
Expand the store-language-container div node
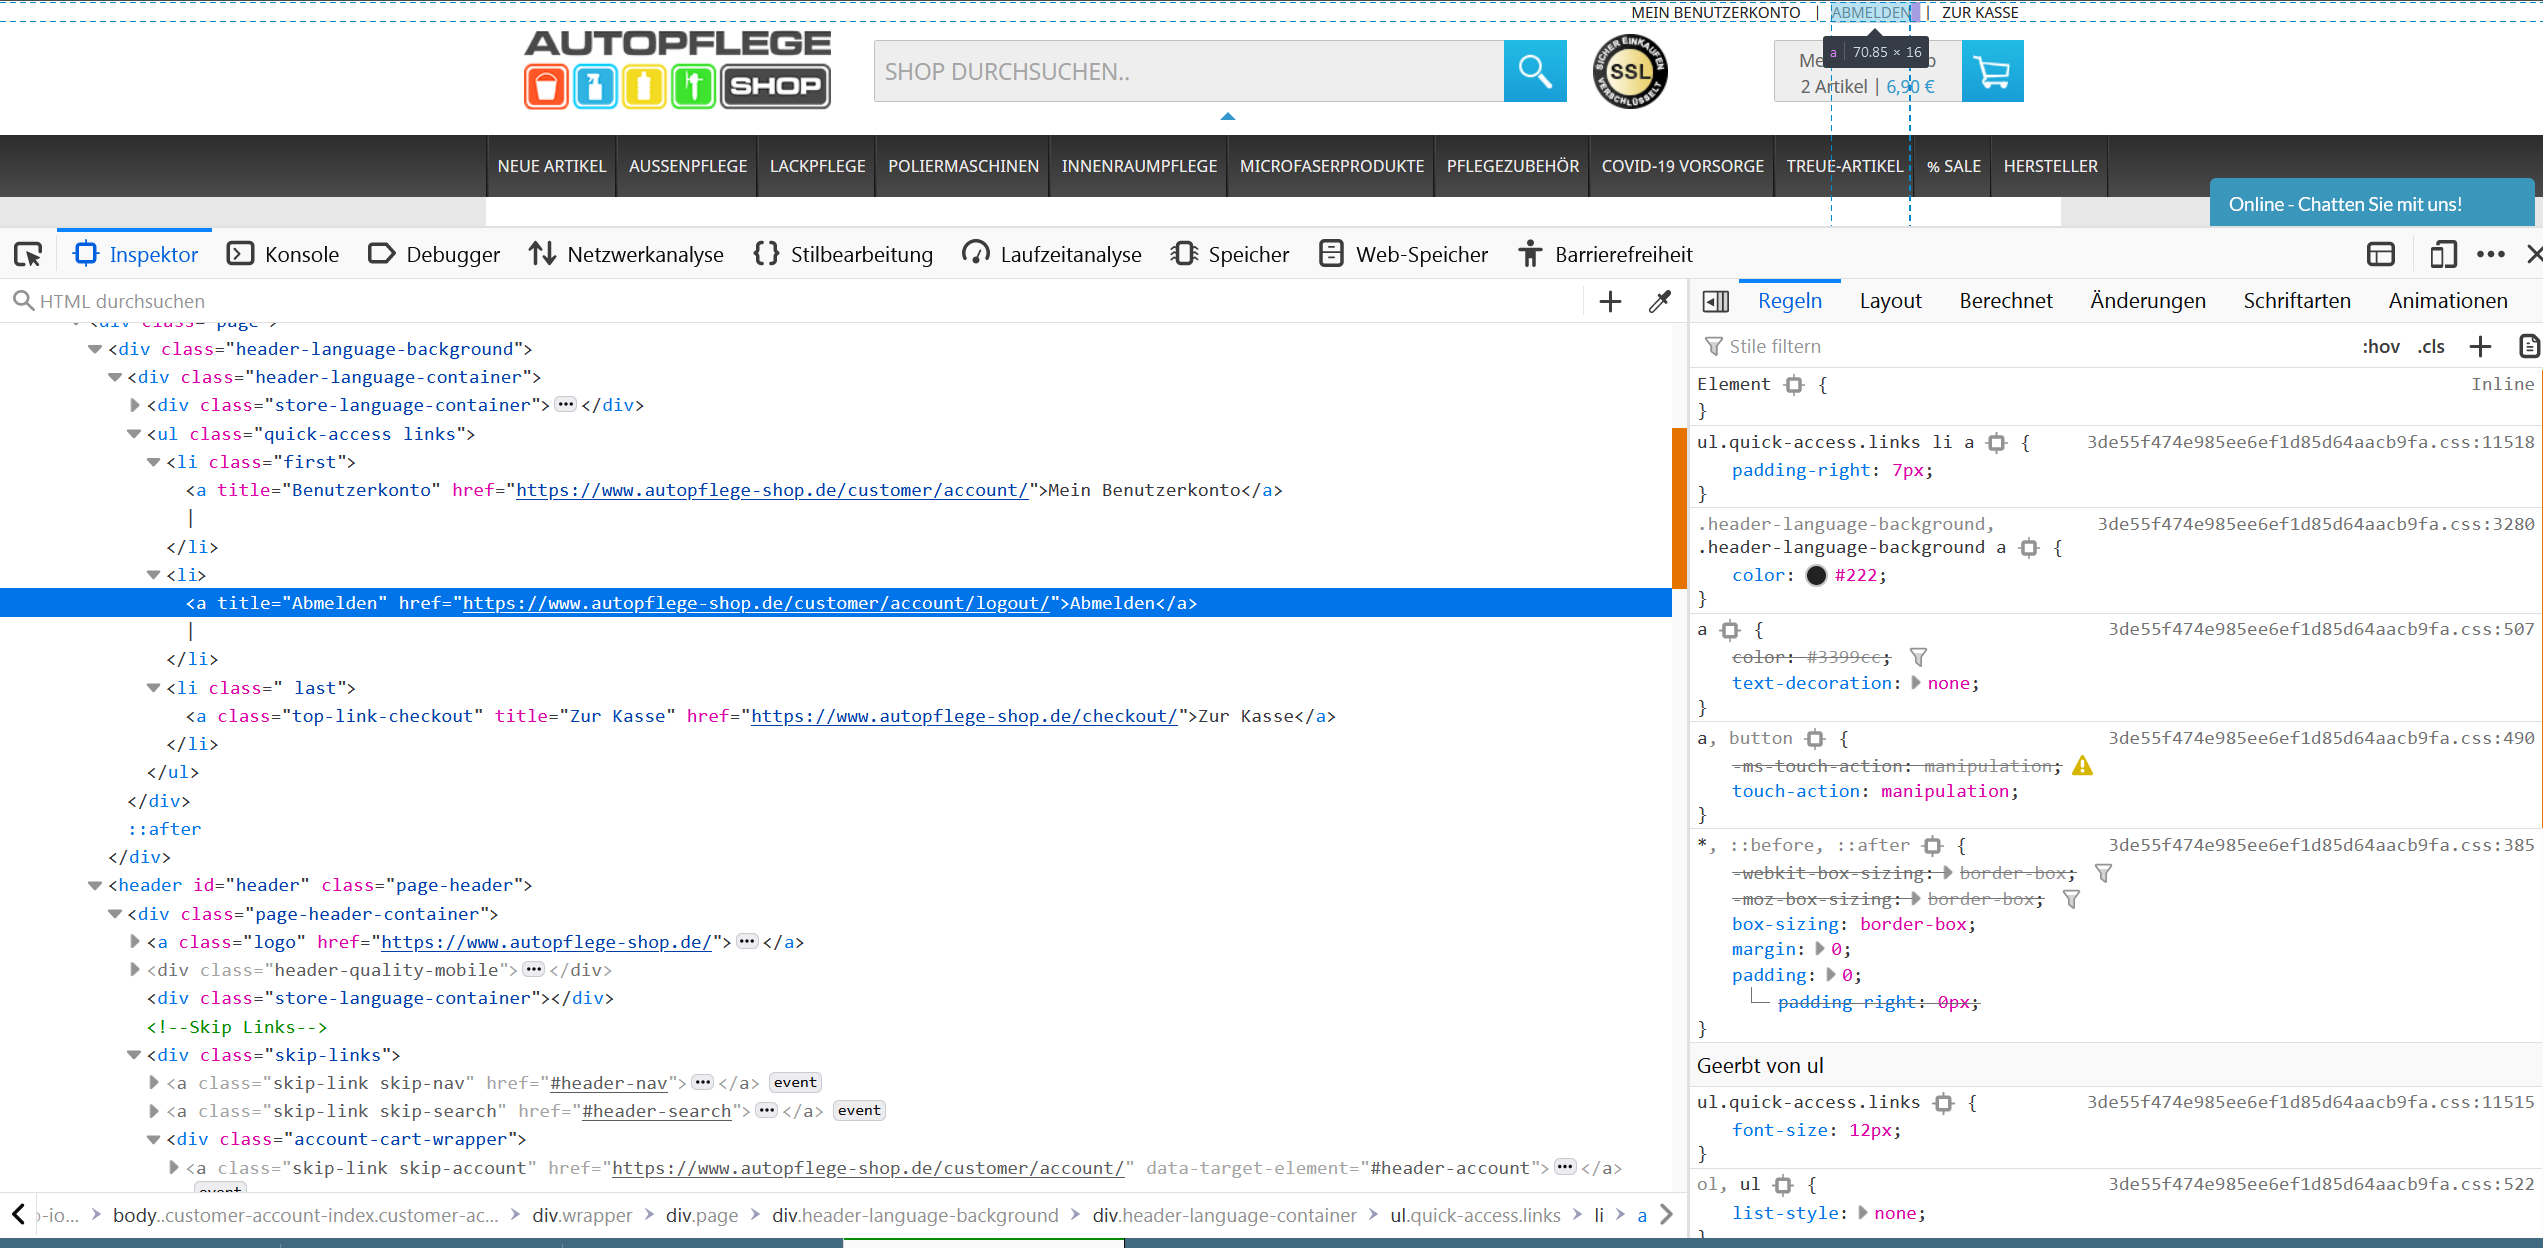pyautogui.click(x=135, y=405)
